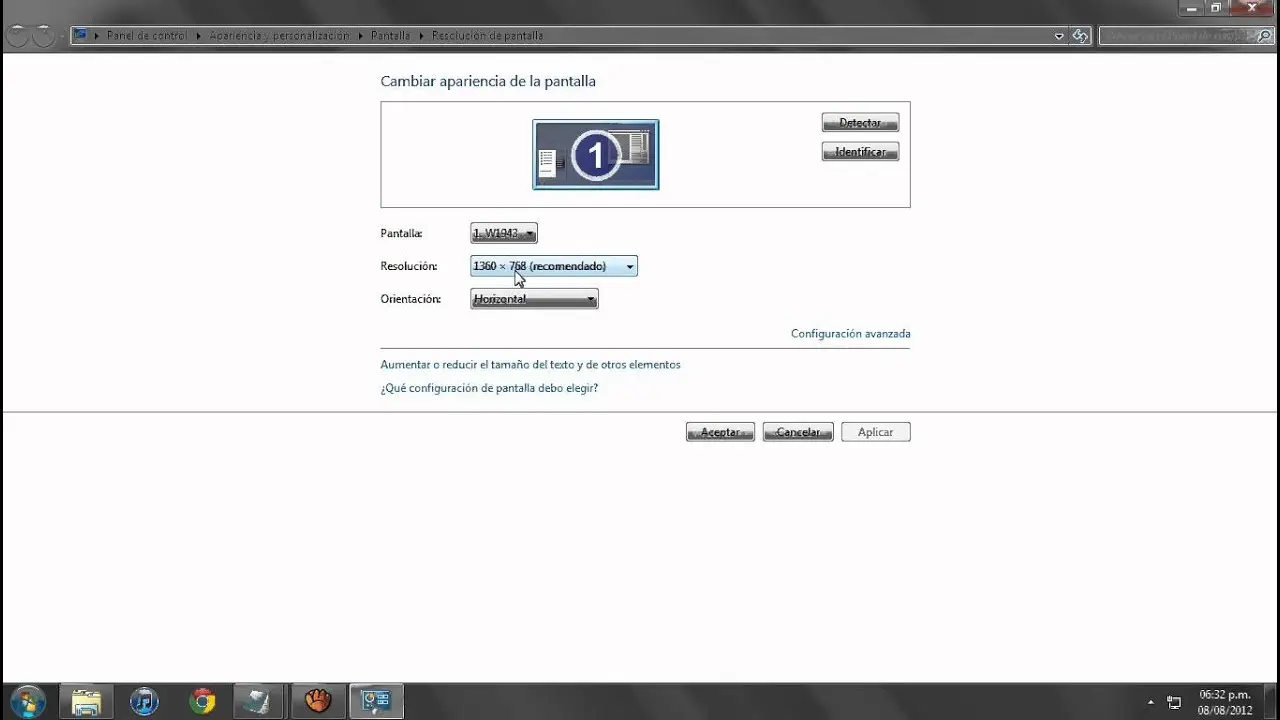This screenshot has height=720, width=1280.
Task: Go back with the navigation arrow
Action: point(17,36)
